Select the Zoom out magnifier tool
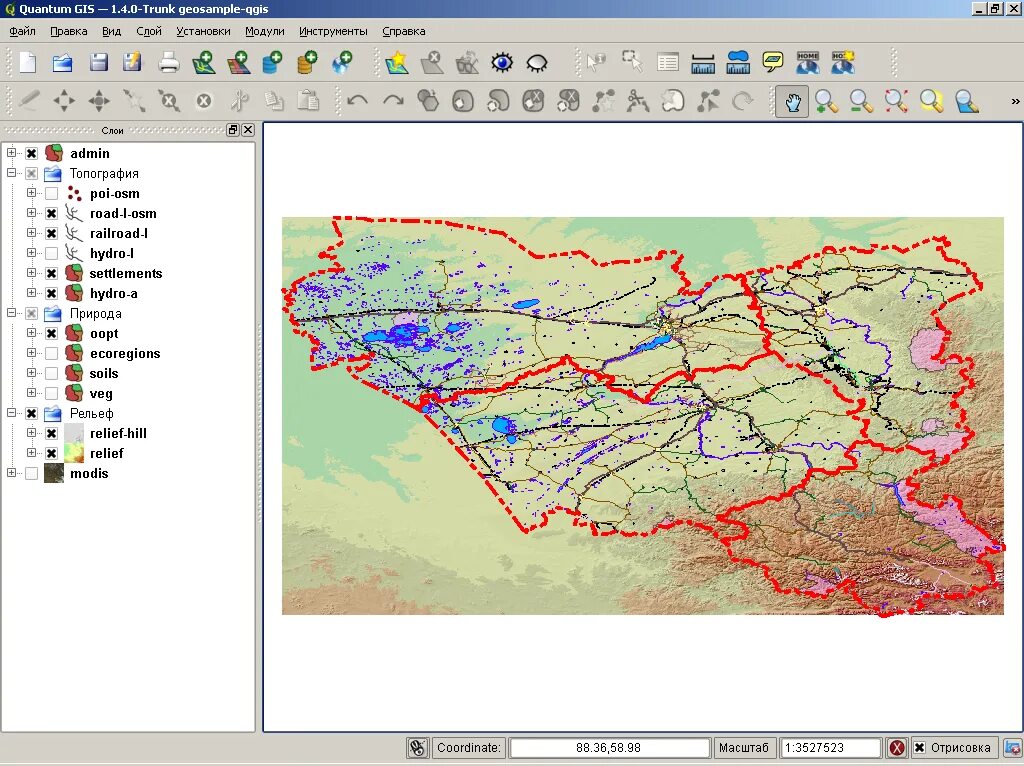The image size is (1024, 766). (861, 101)
